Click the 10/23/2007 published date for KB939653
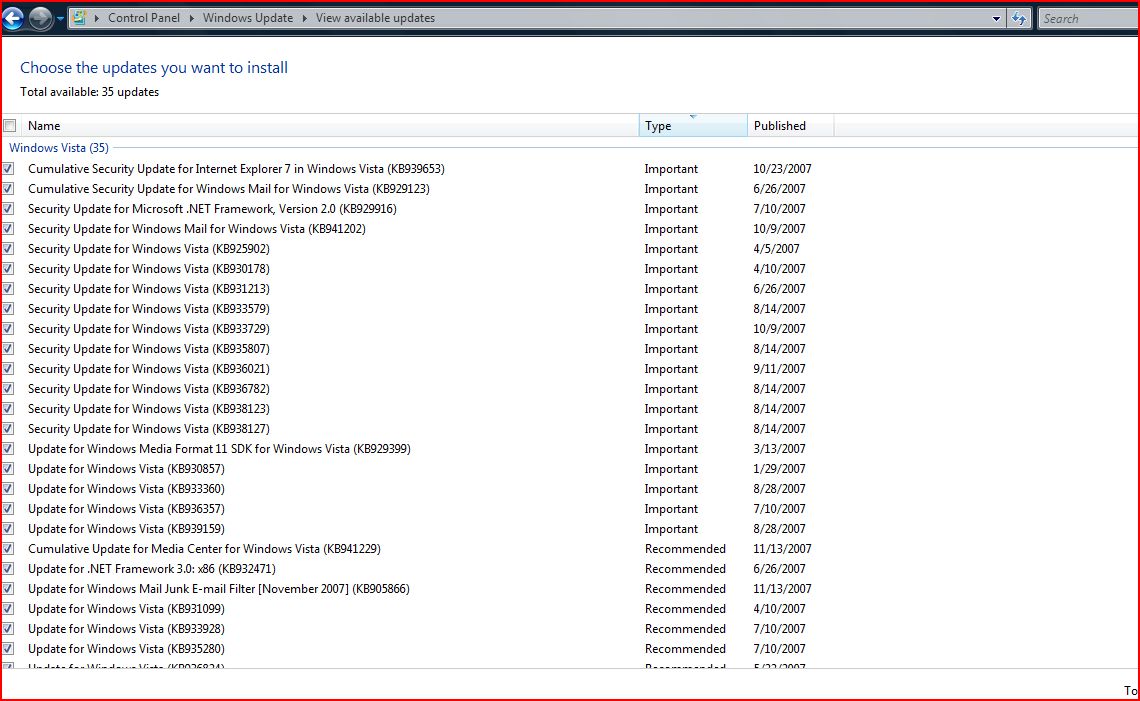Image resolution: width=1140 pixels, height=701 pixels. coord(782,169)
